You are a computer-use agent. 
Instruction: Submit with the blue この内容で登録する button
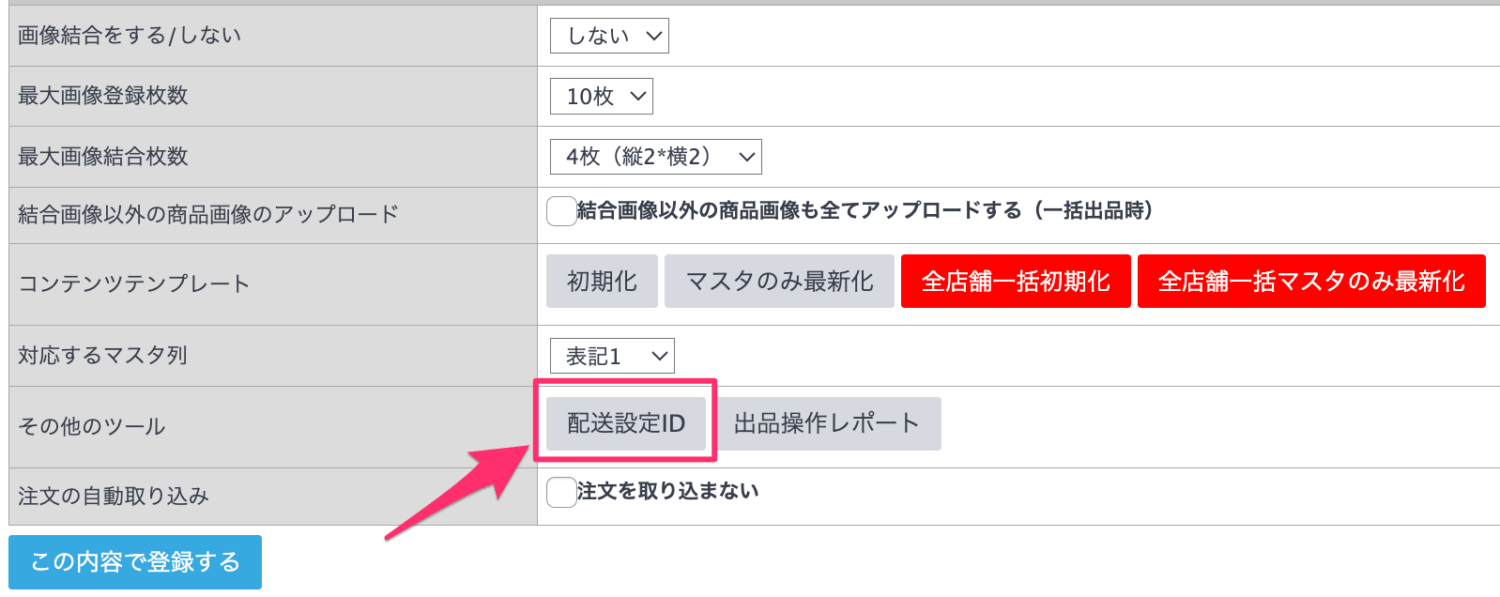[135, 562]
